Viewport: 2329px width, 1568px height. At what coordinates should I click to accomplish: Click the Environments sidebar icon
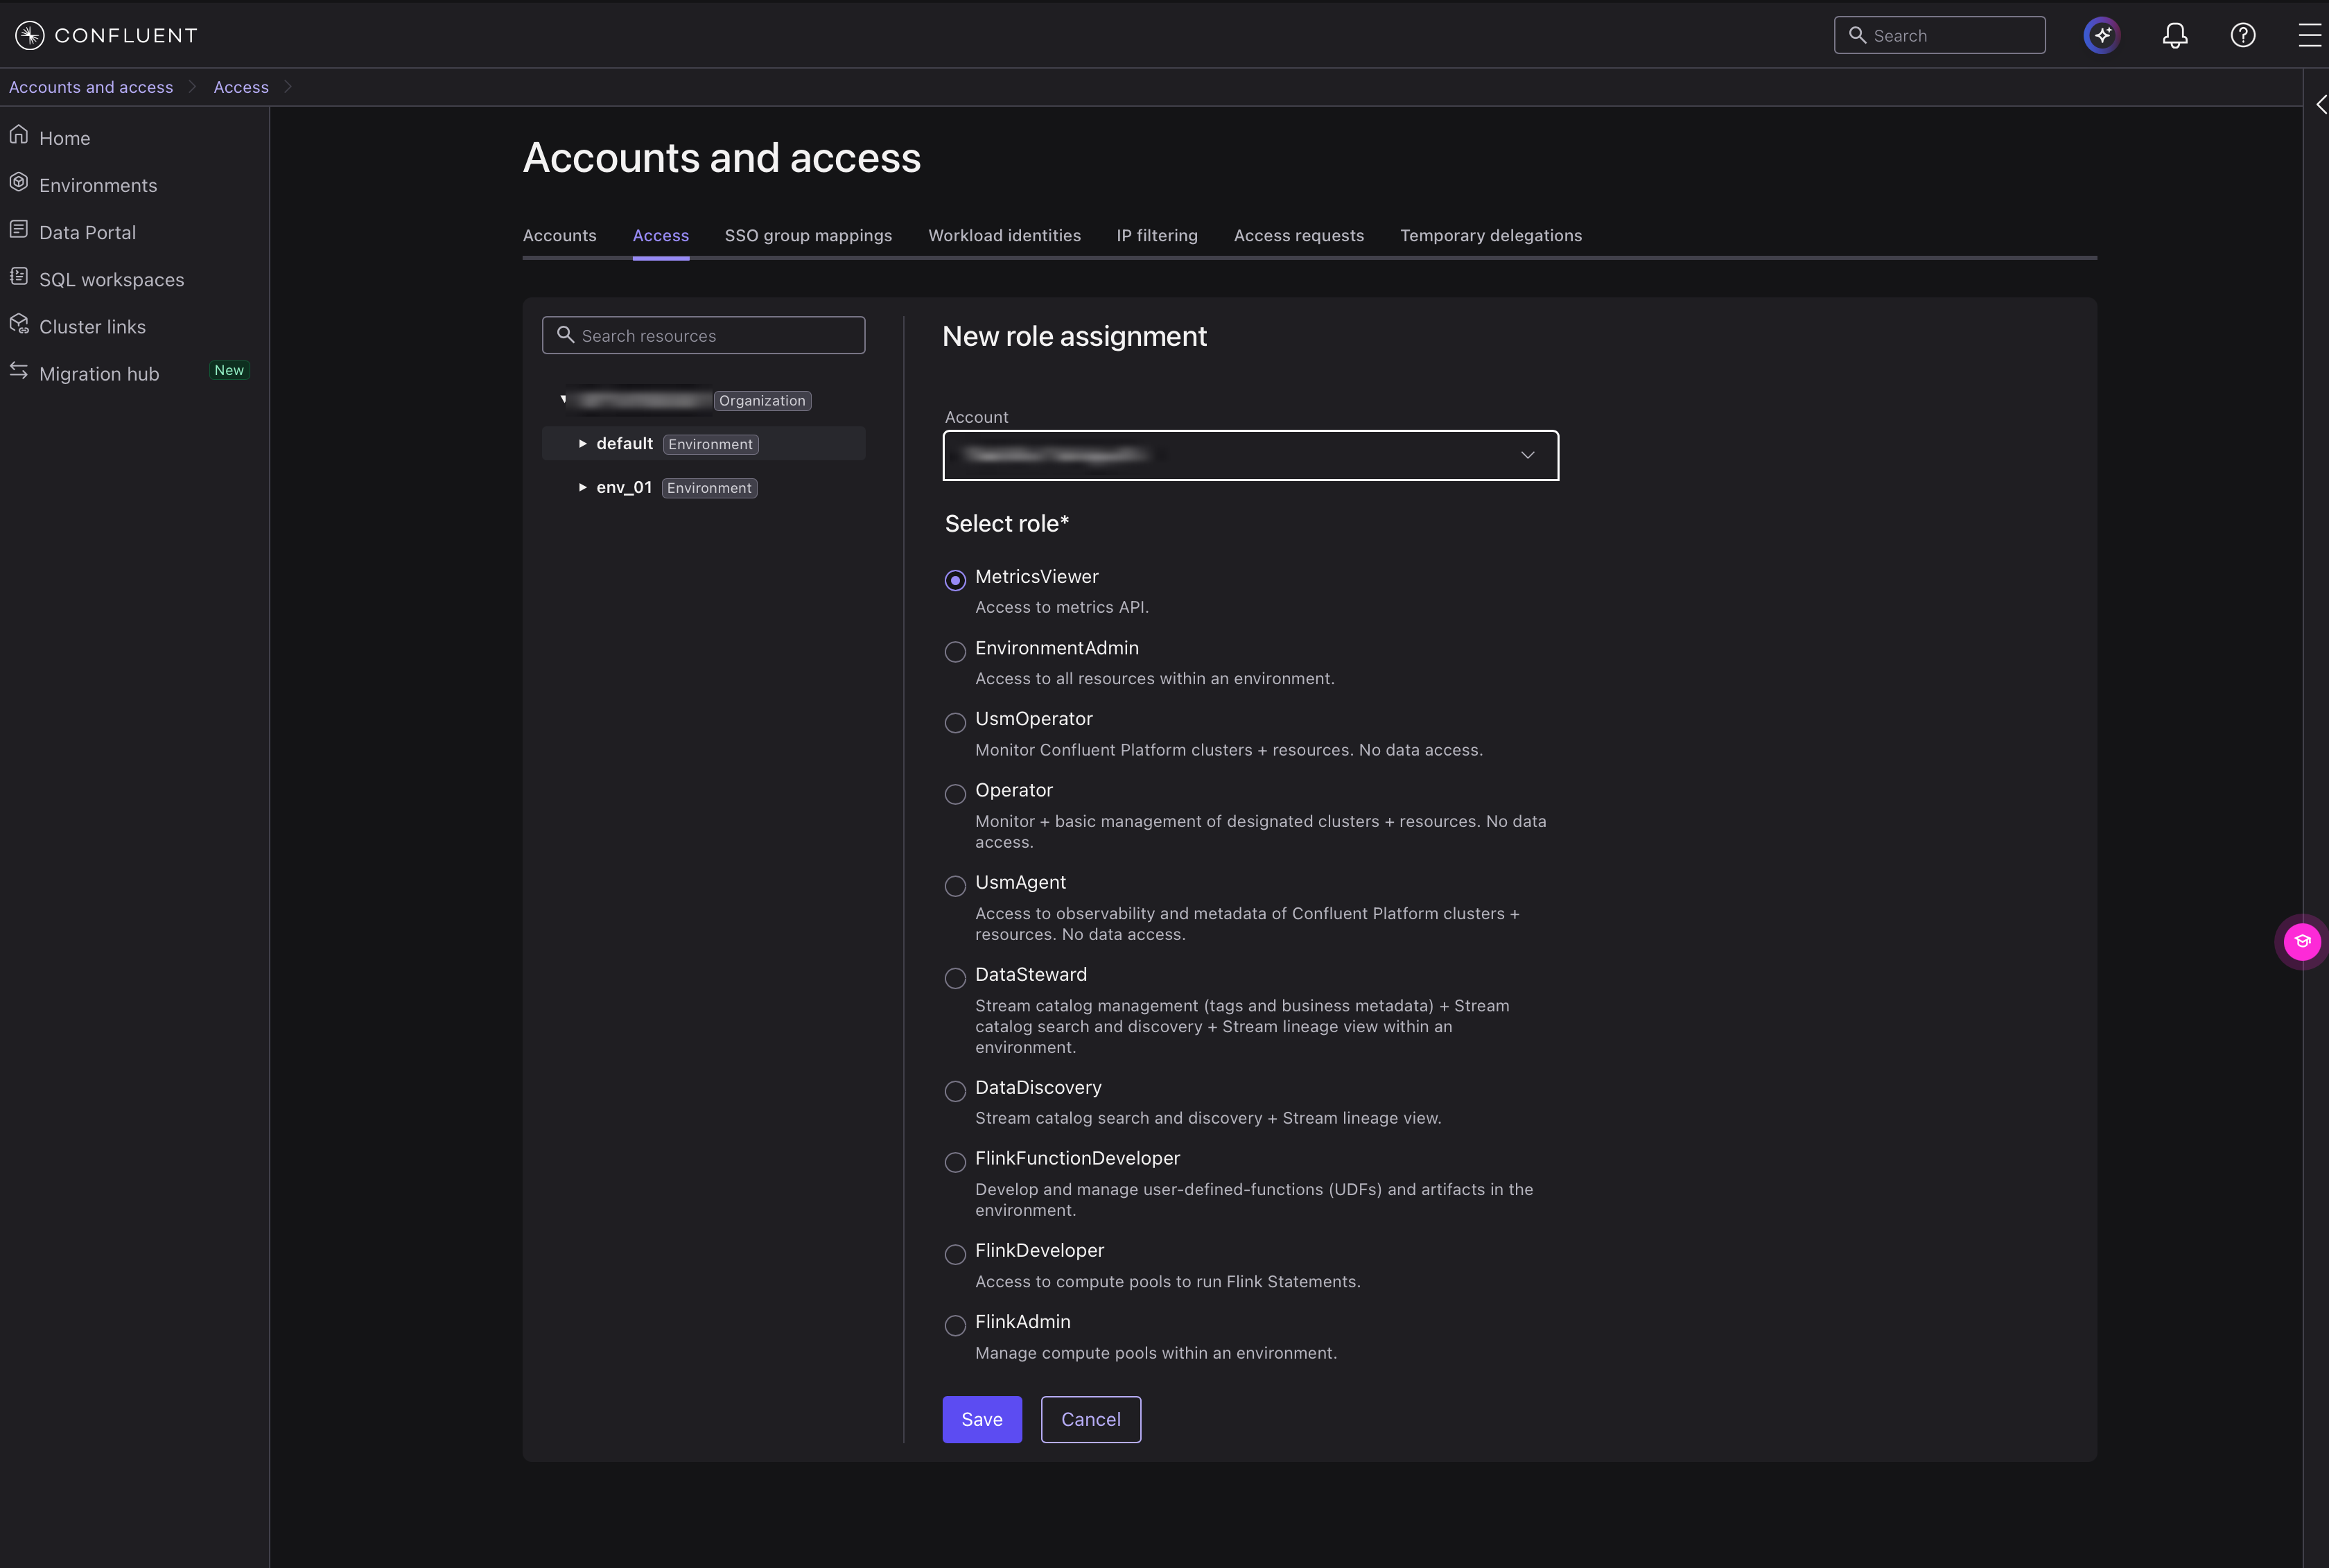tap(19, 182)
